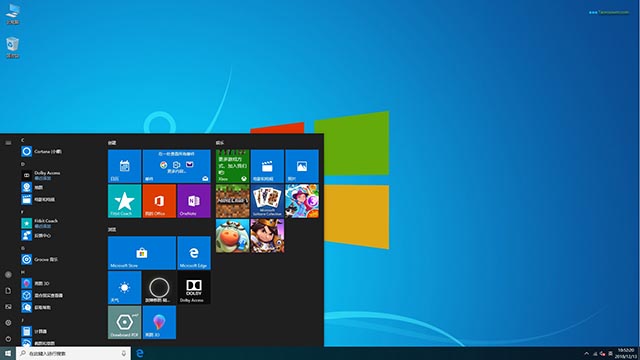Open the crowned king game tile
Viewport: 640px width, 360px height.
(267, 236)
